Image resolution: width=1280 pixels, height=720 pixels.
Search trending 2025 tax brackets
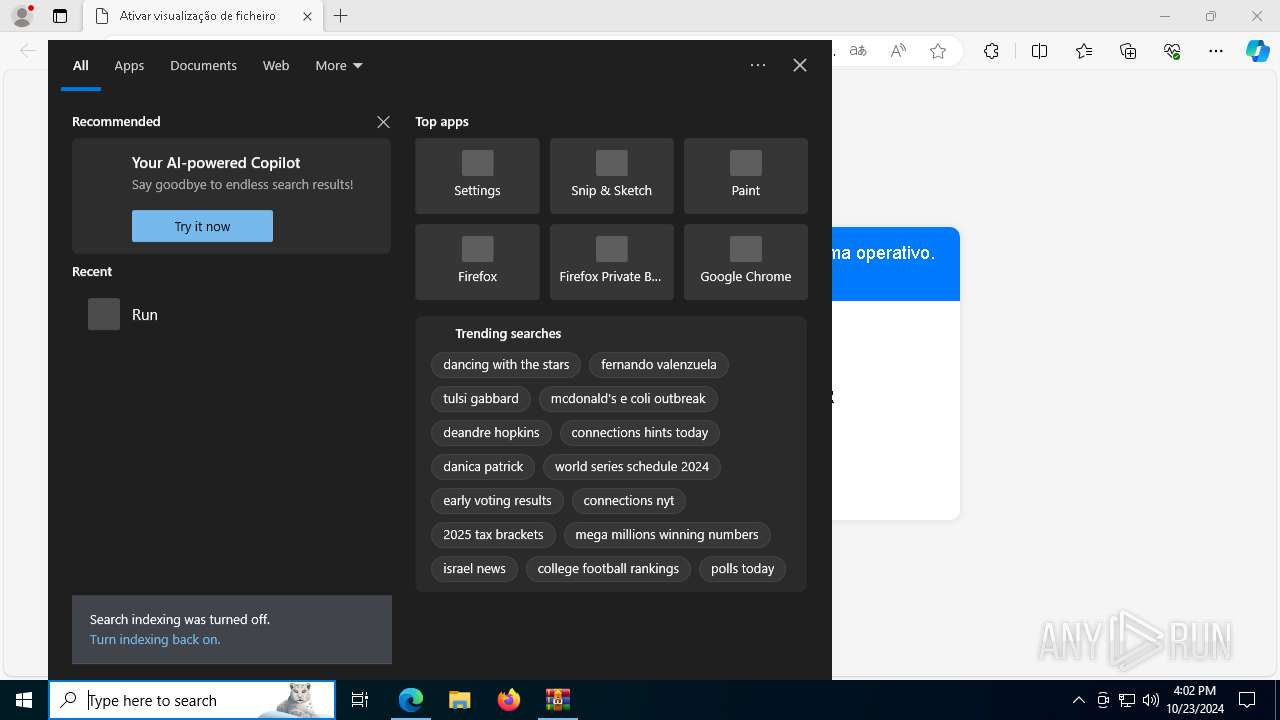coord(493,535)
